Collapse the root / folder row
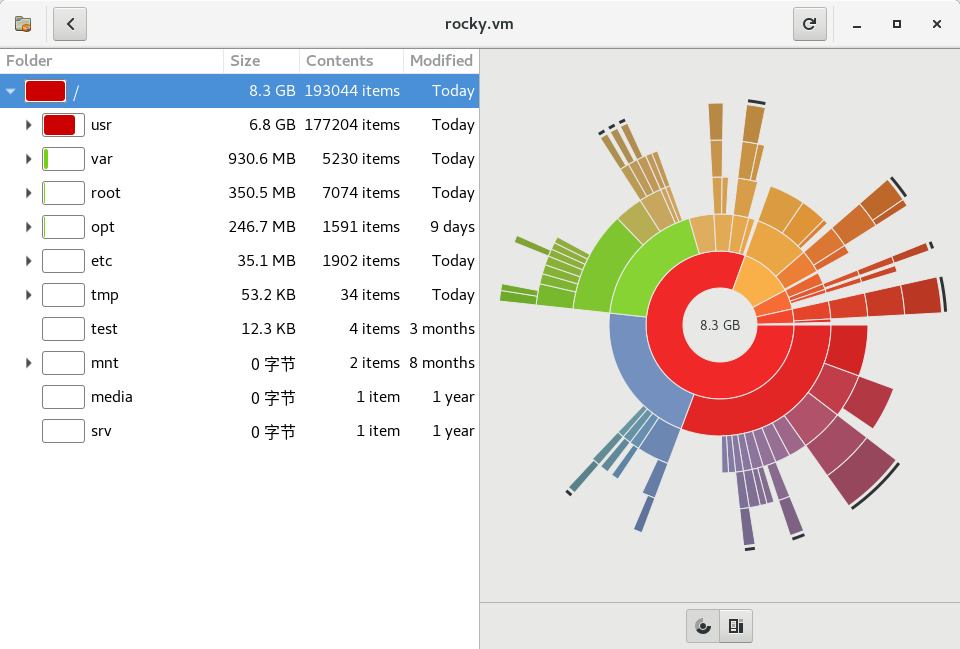 pos(11,91)
